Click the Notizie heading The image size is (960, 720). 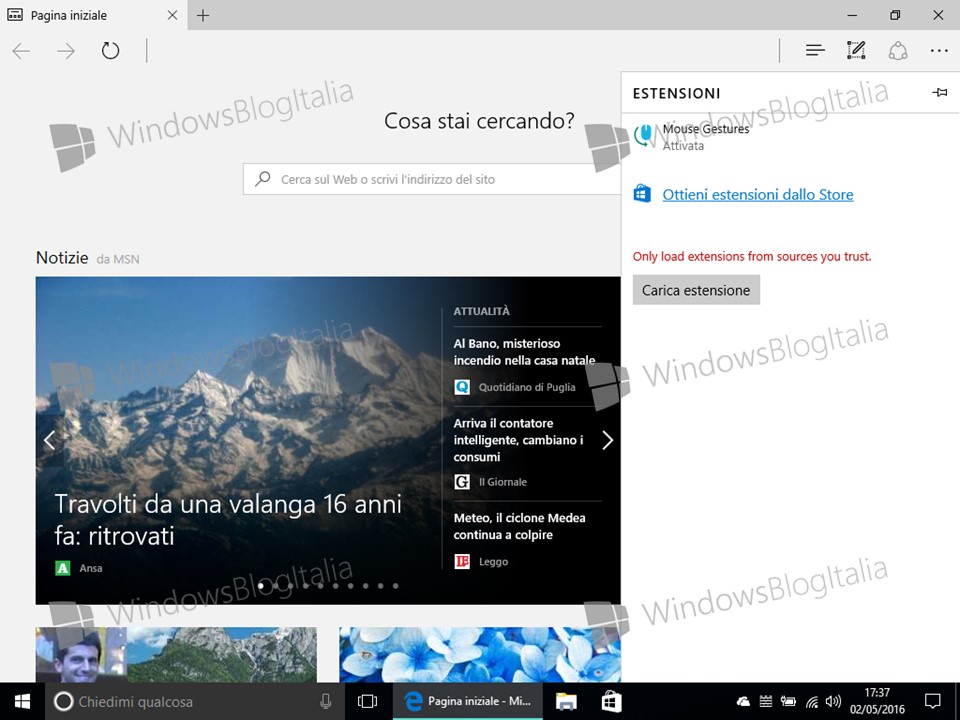tap(62, 258)
